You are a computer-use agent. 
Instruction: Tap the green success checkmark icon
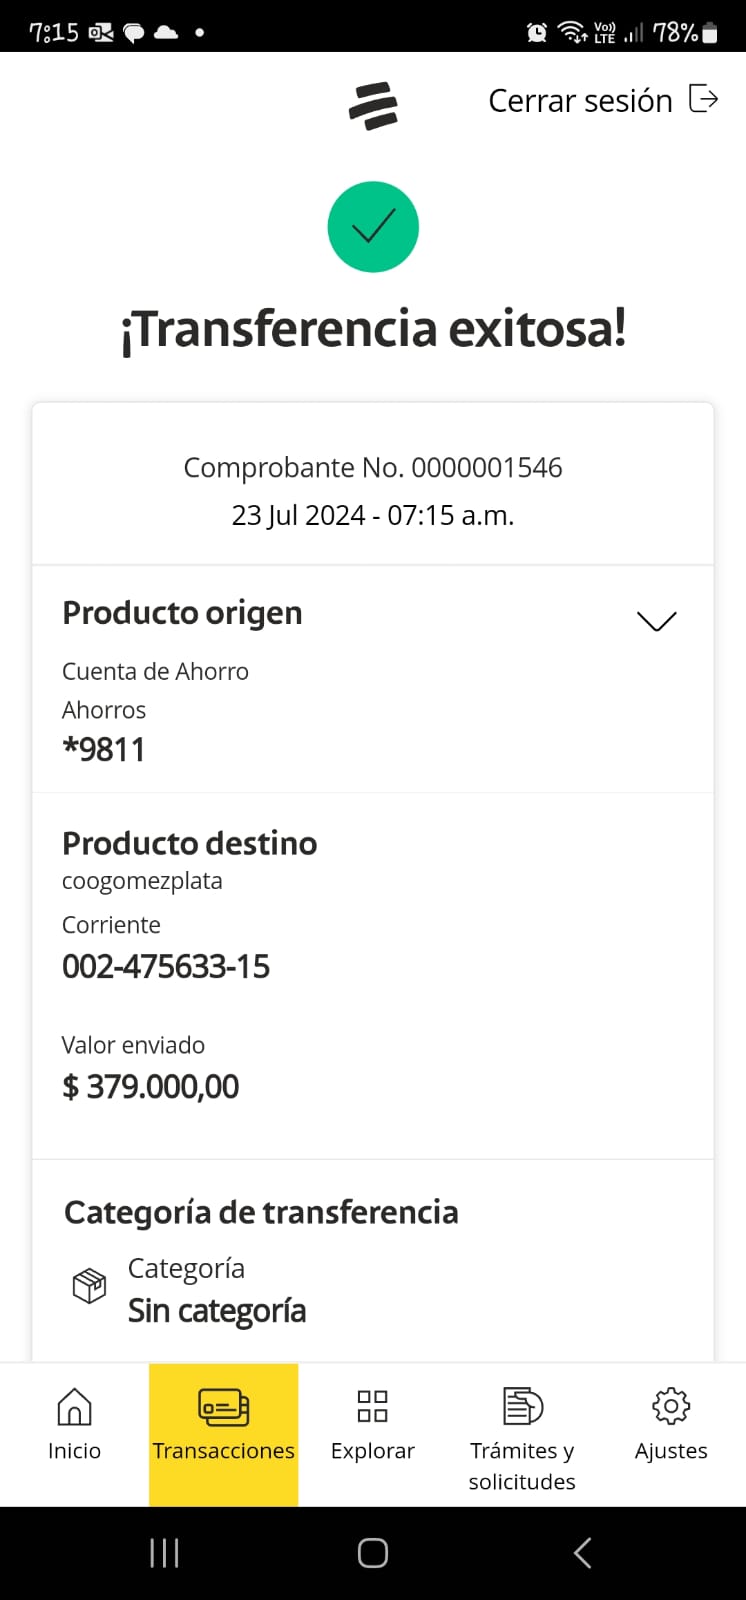(373, 227)
